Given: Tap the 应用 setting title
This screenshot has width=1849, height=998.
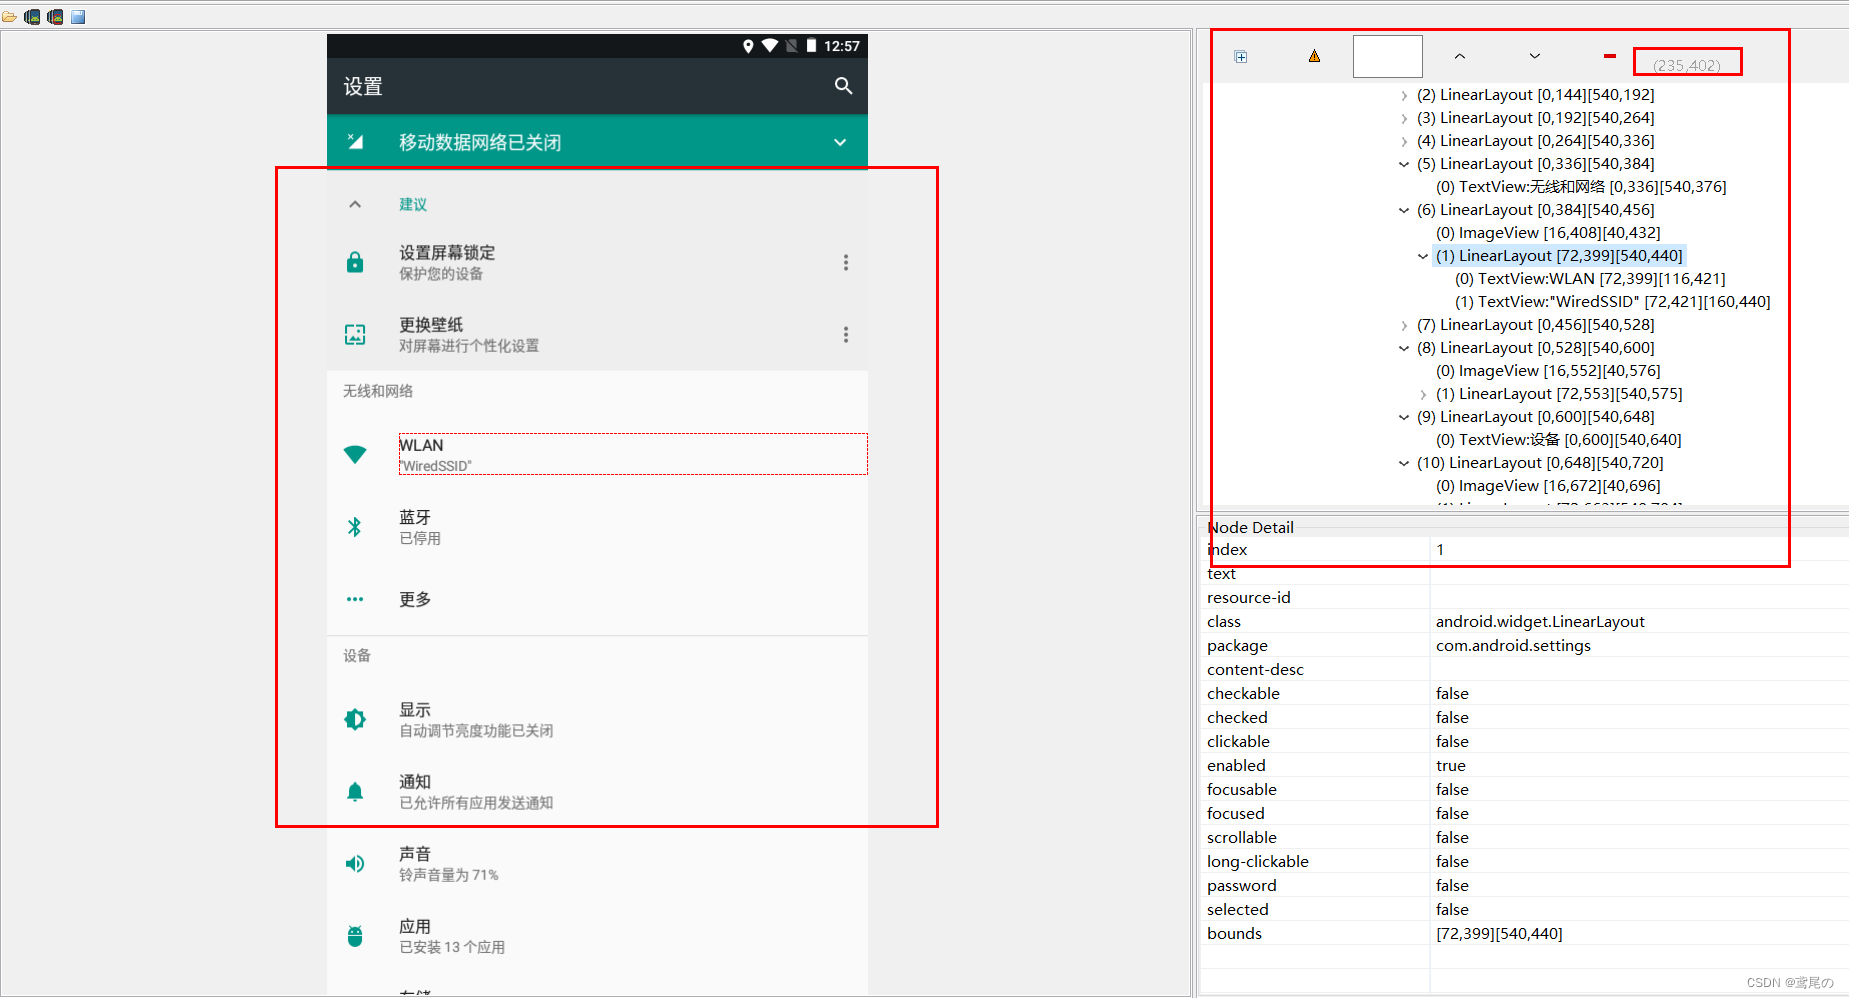Looking at the screenshot, I should click(x=415, y=927).
